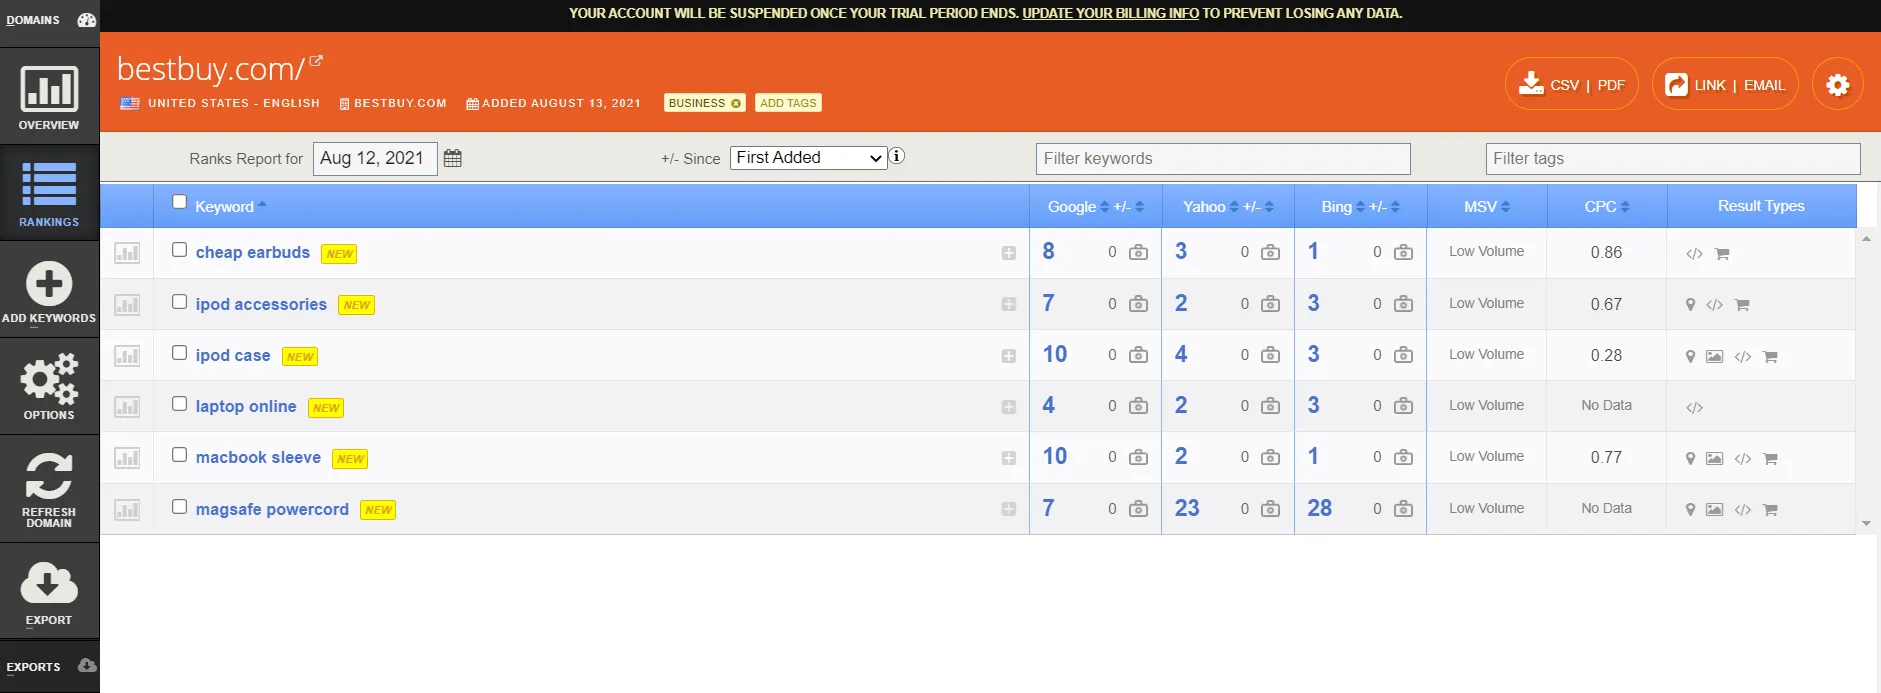Expand the laptop online row with plus icon
The image size is (1881, 693).
click(x=1008, y=407)
